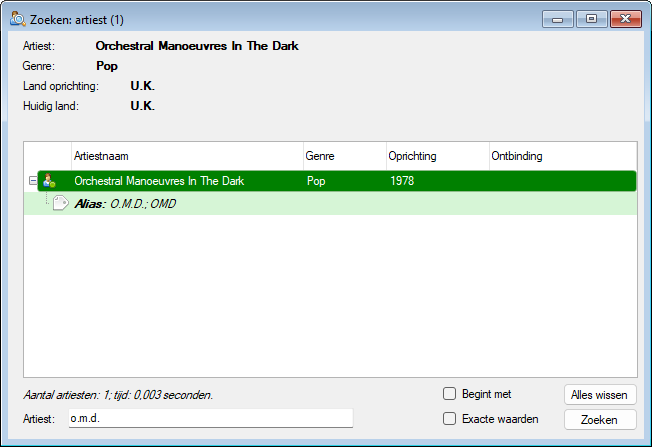Click the Alles wissen button
The height and width of the screenshot is (447, 652).
pos(600,395)
